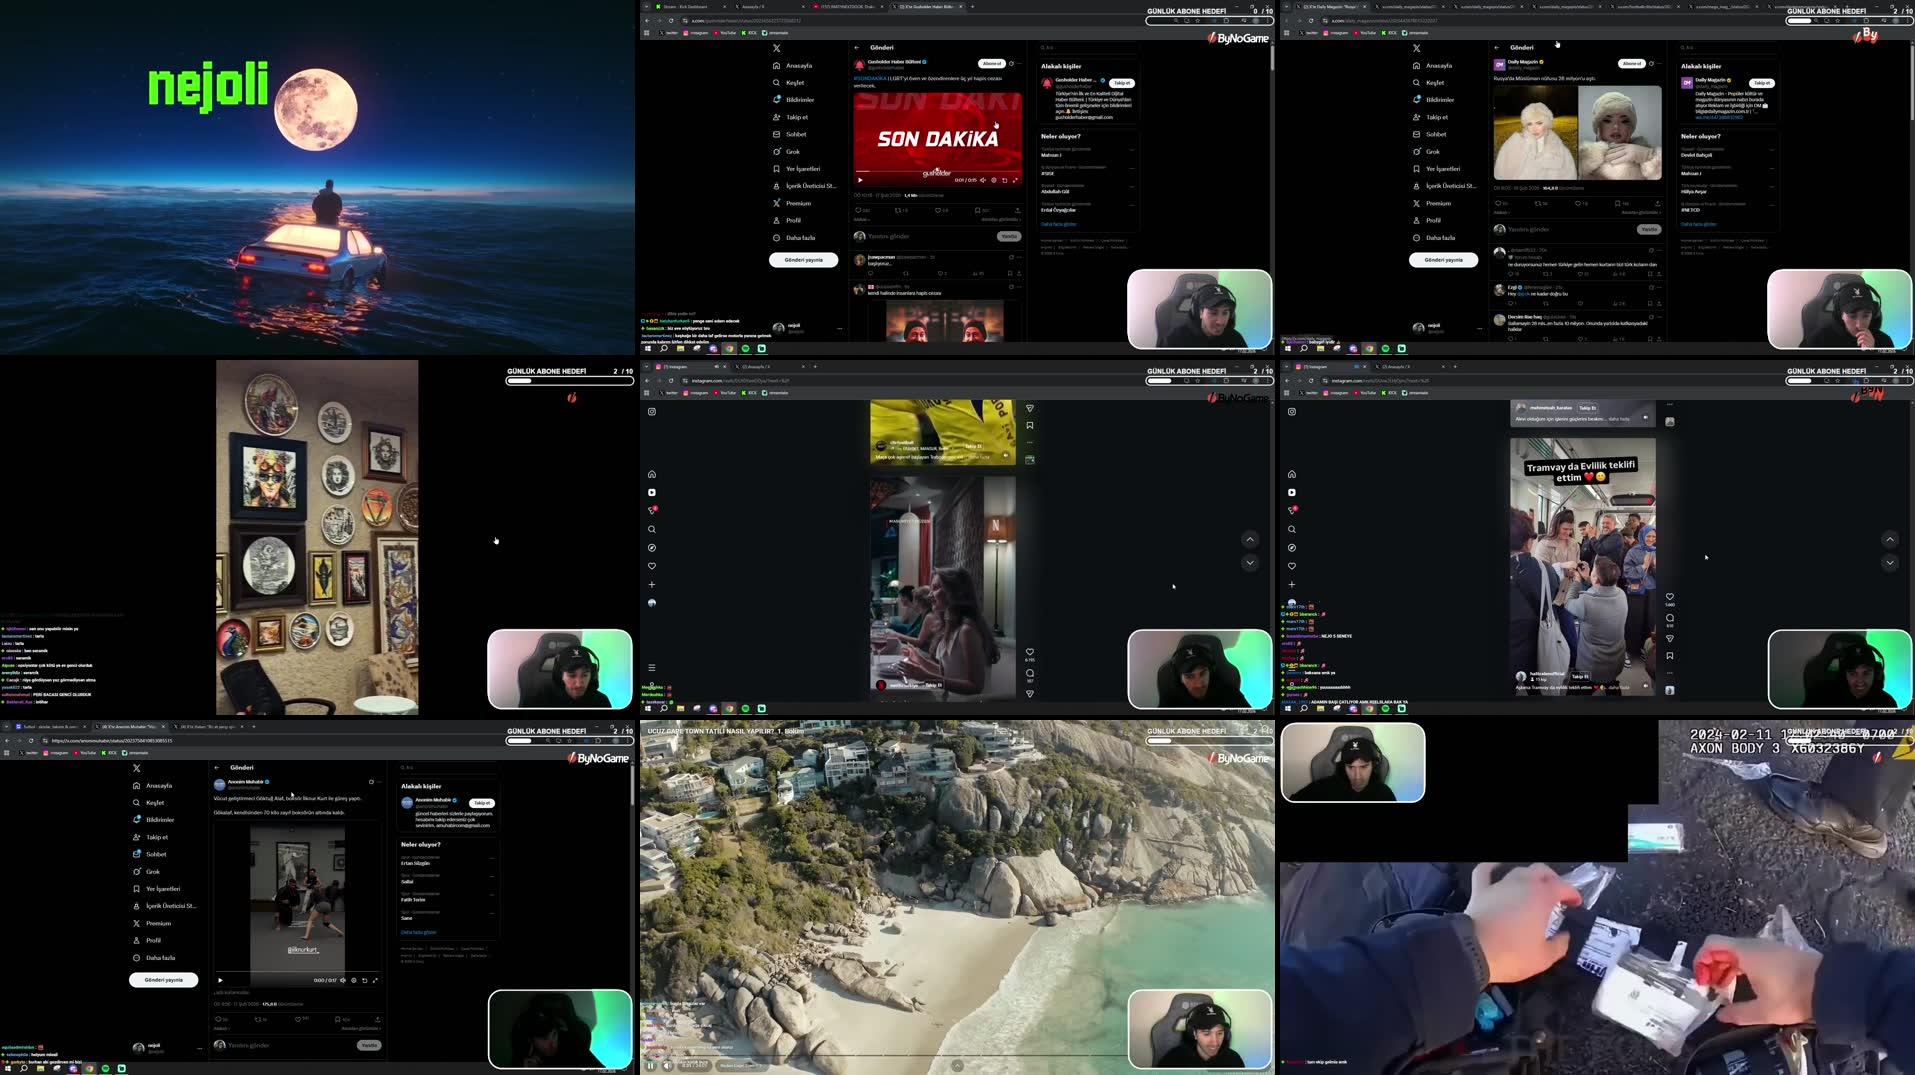The width and height of the screenshot is (1915, 1075).
Task: Save the reel with the bookmark toggle
Action: (x=1668, y=655)
